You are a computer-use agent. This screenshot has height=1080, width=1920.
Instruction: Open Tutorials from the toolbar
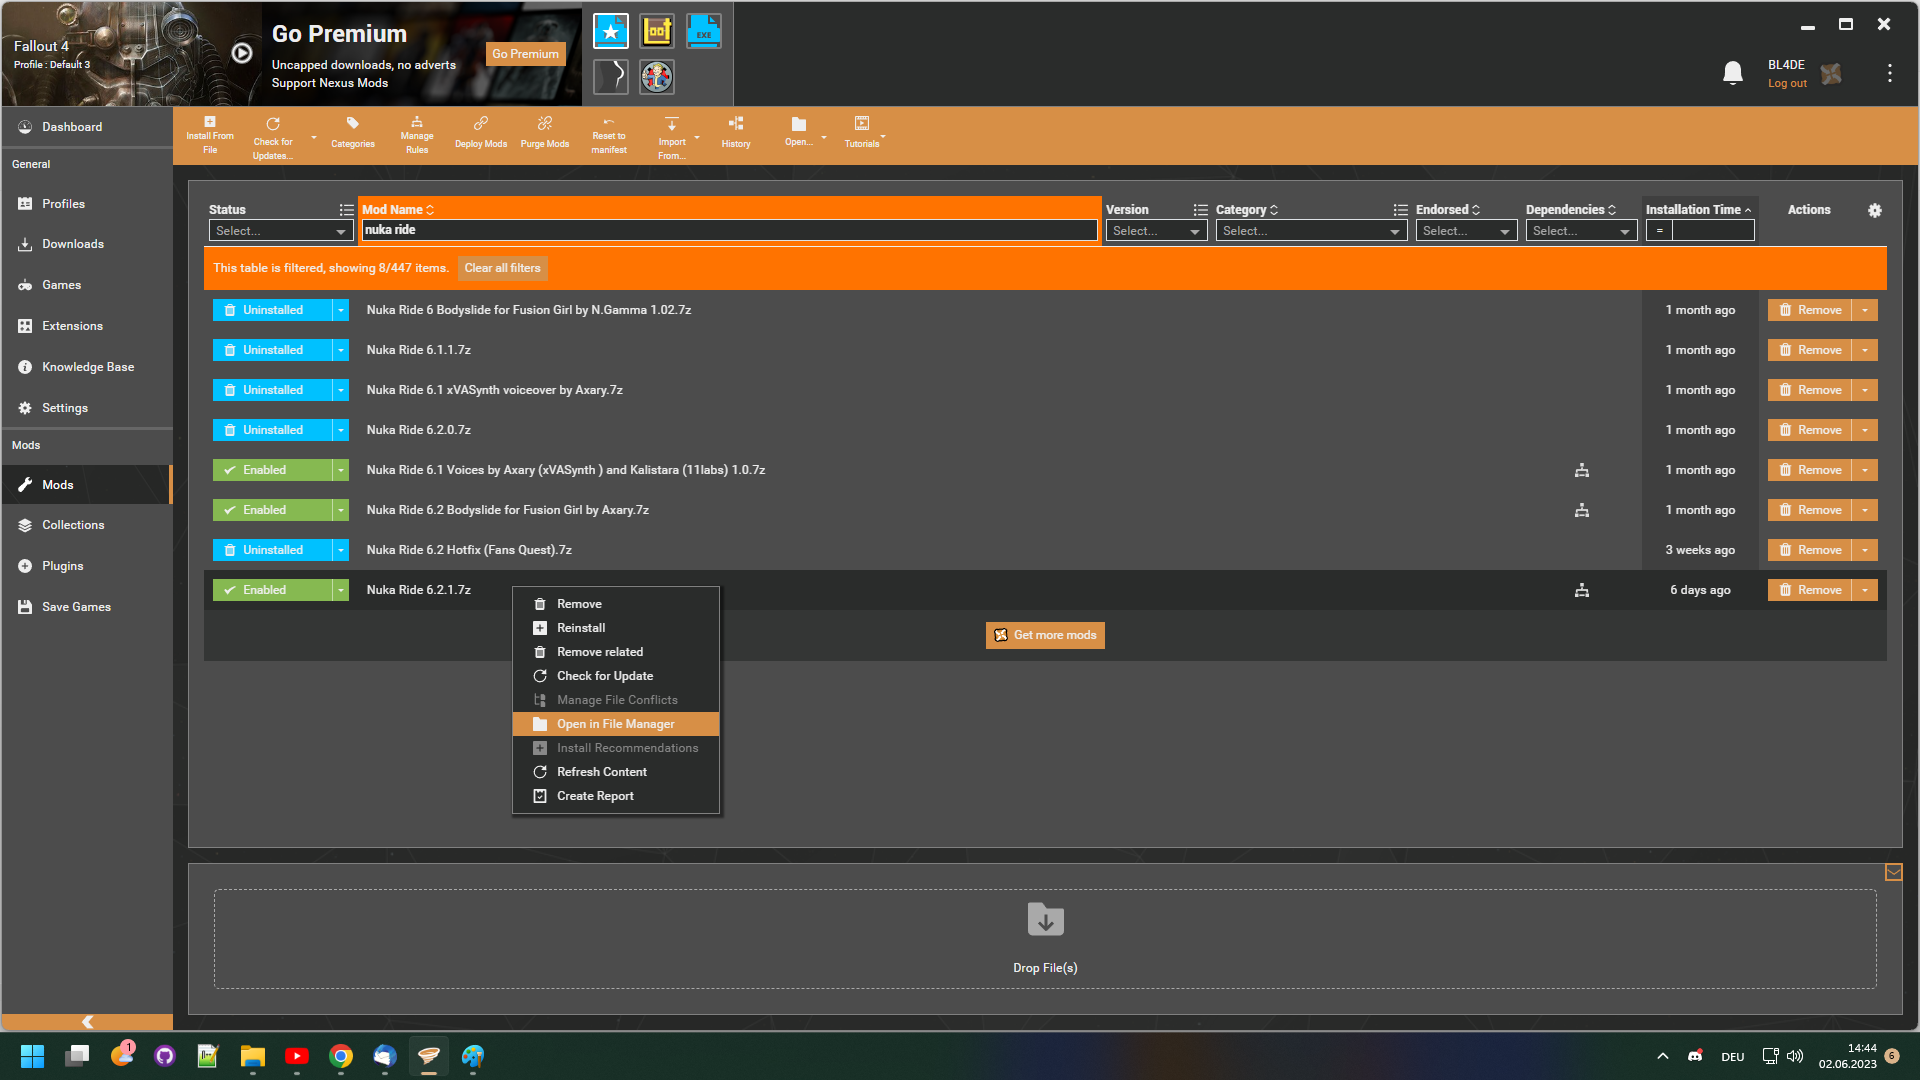click(862, 134)
